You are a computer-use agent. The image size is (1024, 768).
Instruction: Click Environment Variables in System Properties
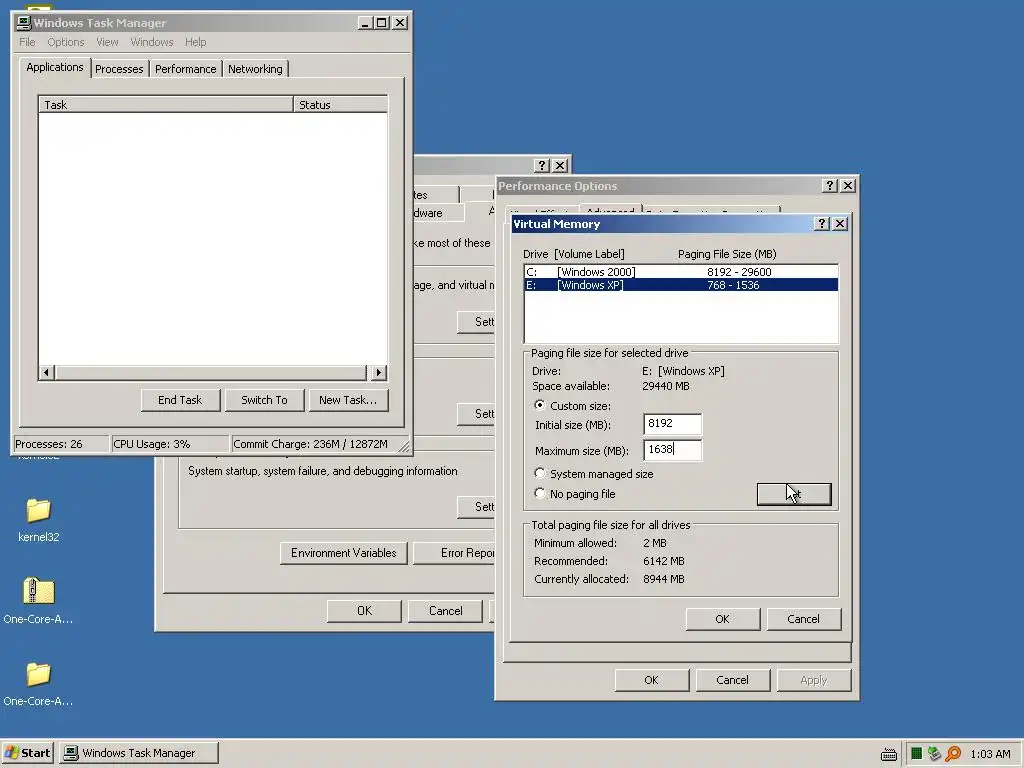pyautogui.click(x=344, y=553)
